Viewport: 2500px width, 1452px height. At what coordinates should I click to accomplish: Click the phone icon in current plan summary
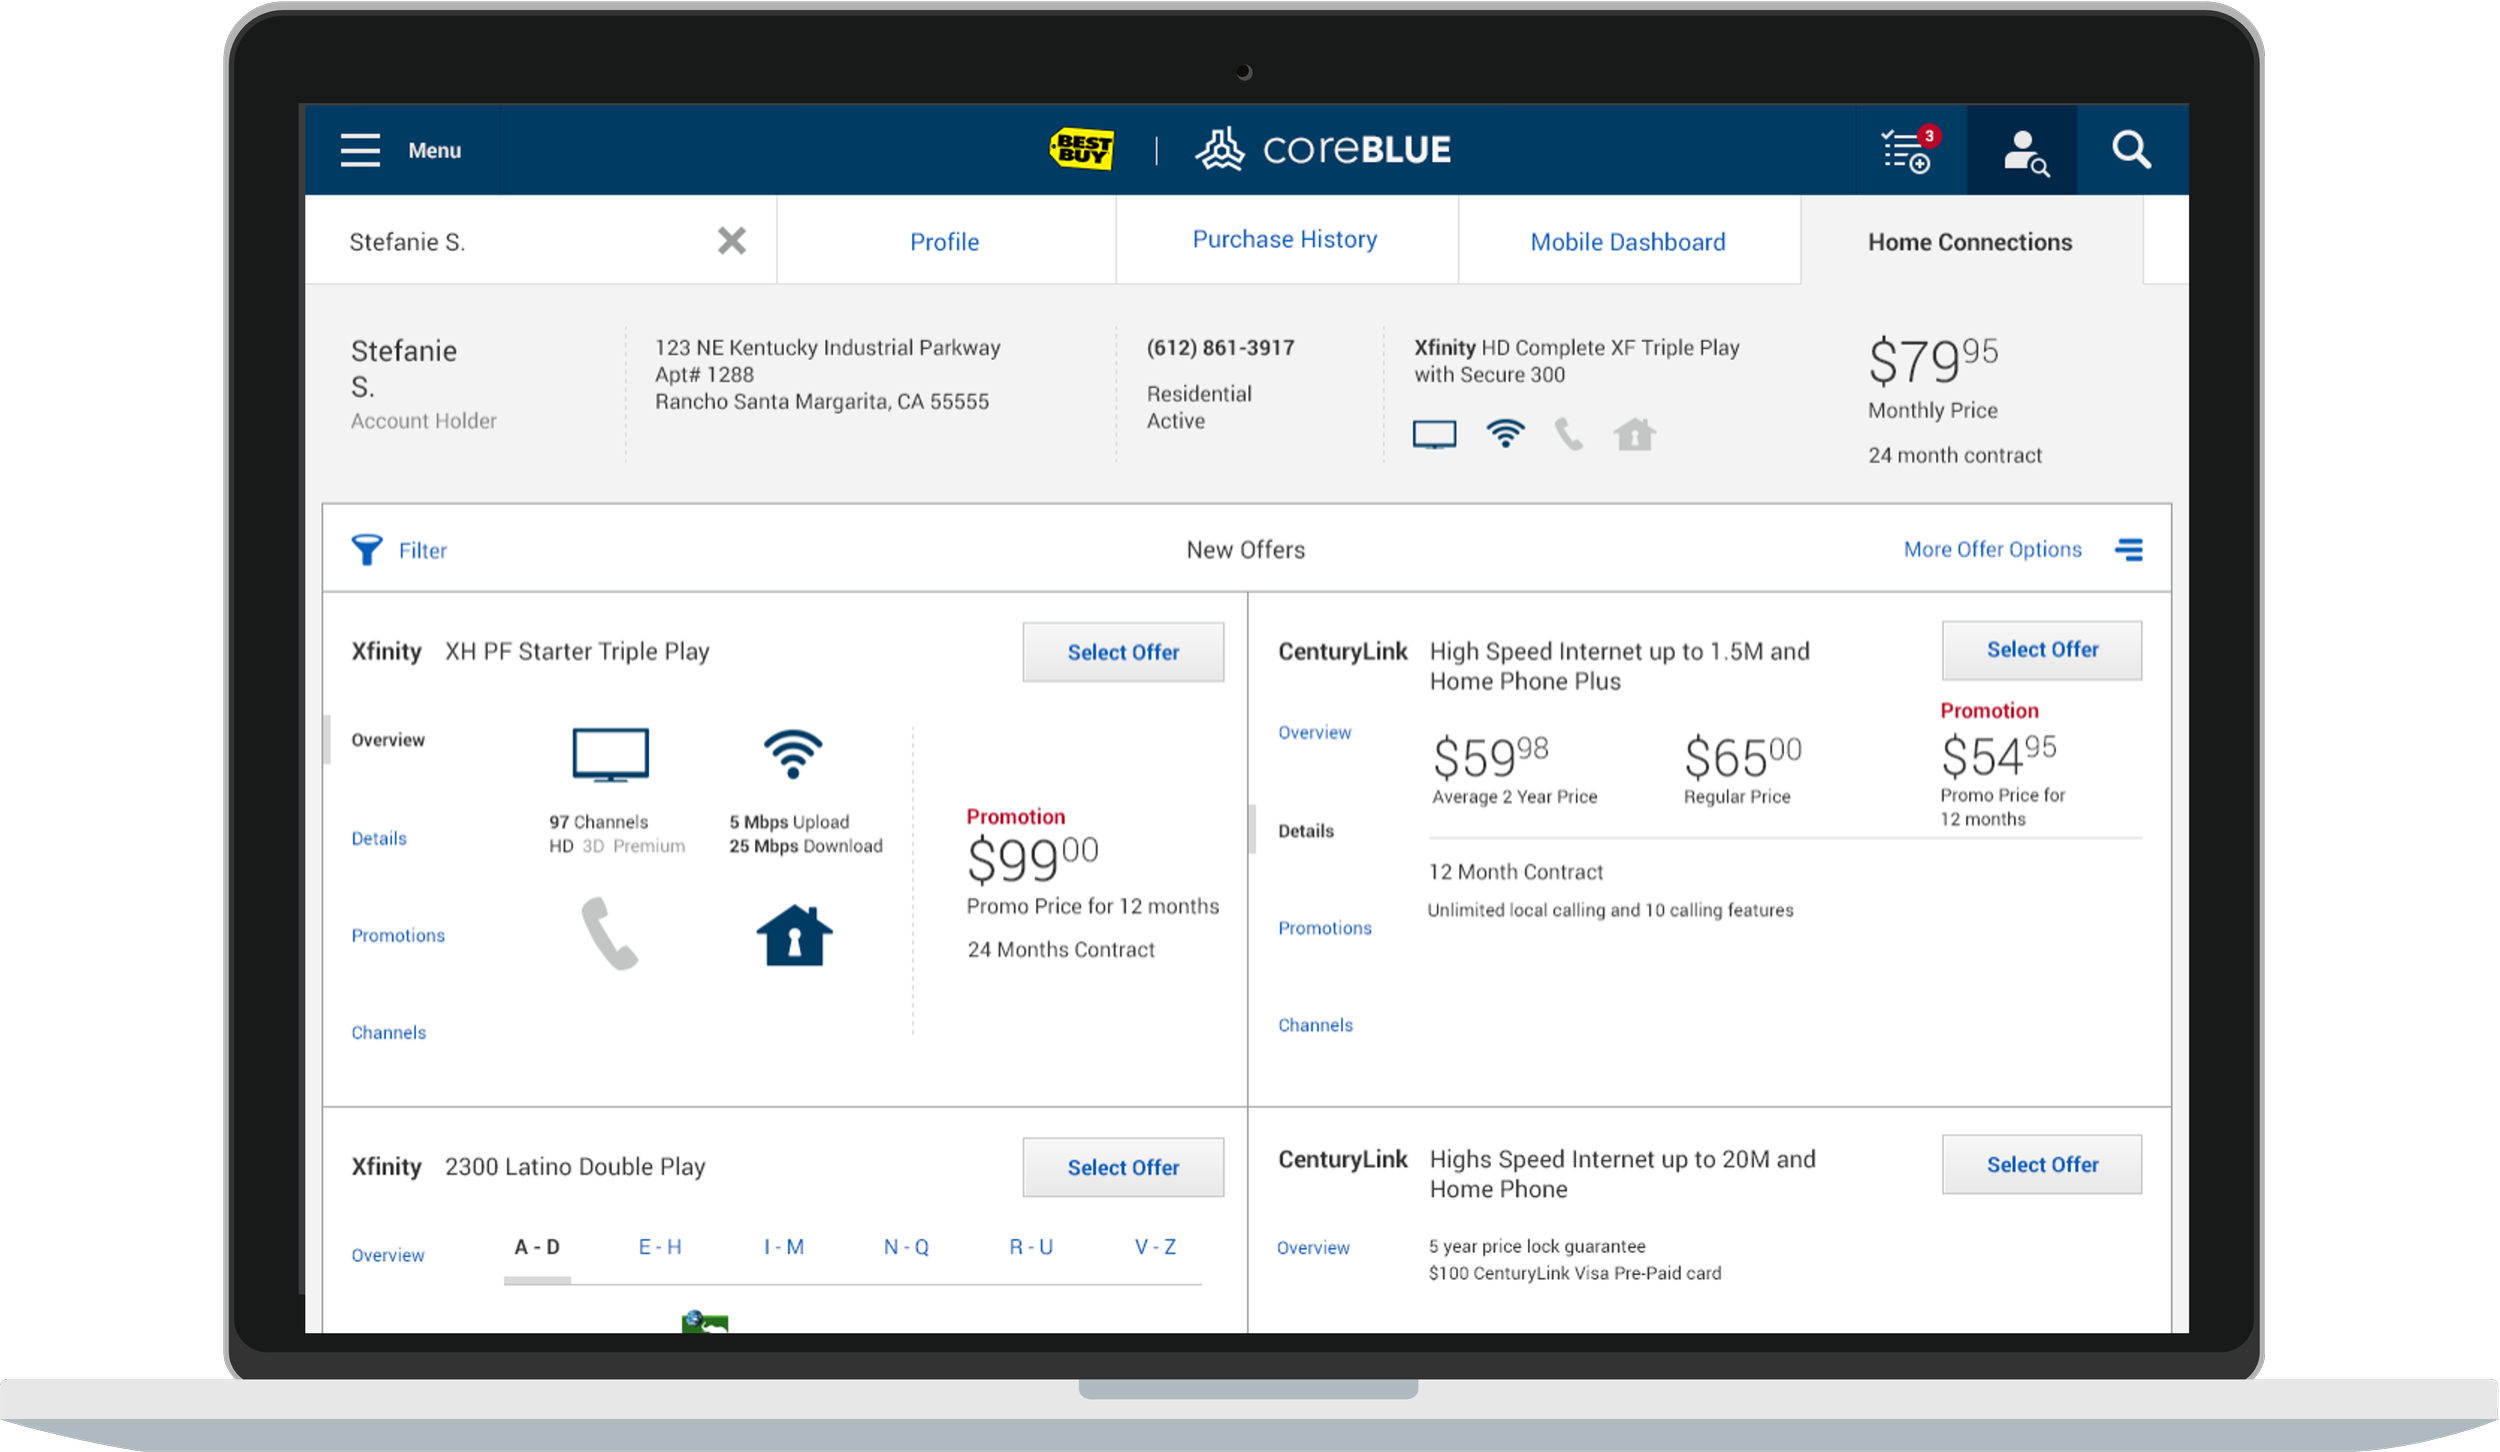coord(1569,434)
